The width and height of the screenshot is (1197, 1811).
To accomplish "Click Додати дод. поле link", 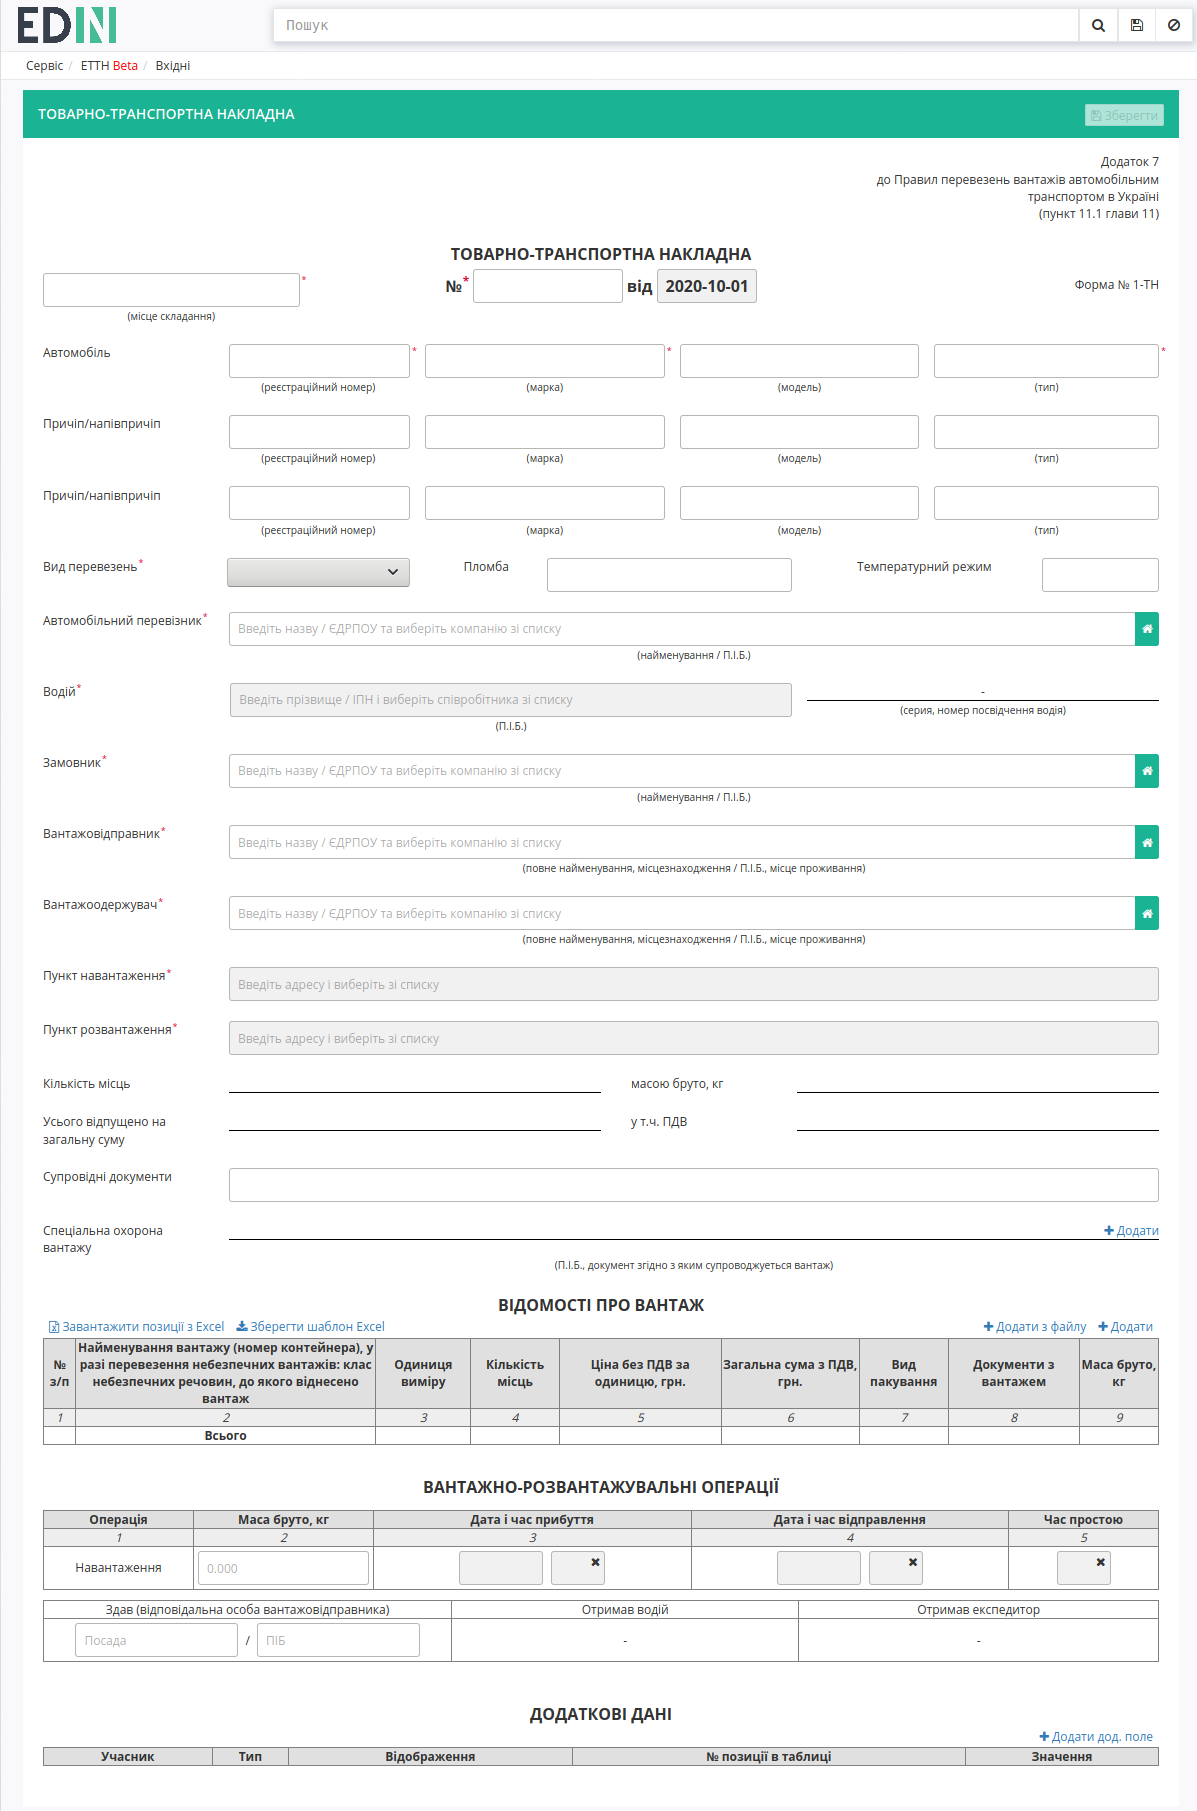I will pos(1096,1737).
